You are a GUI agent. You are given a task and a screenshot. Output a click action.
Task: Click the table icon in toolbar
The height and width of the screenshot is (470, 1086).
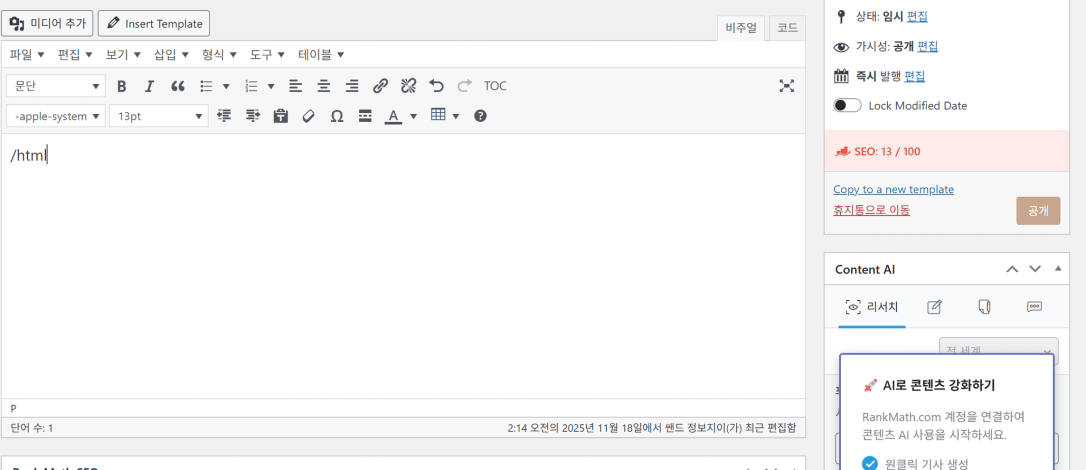[x=438, y=116]
